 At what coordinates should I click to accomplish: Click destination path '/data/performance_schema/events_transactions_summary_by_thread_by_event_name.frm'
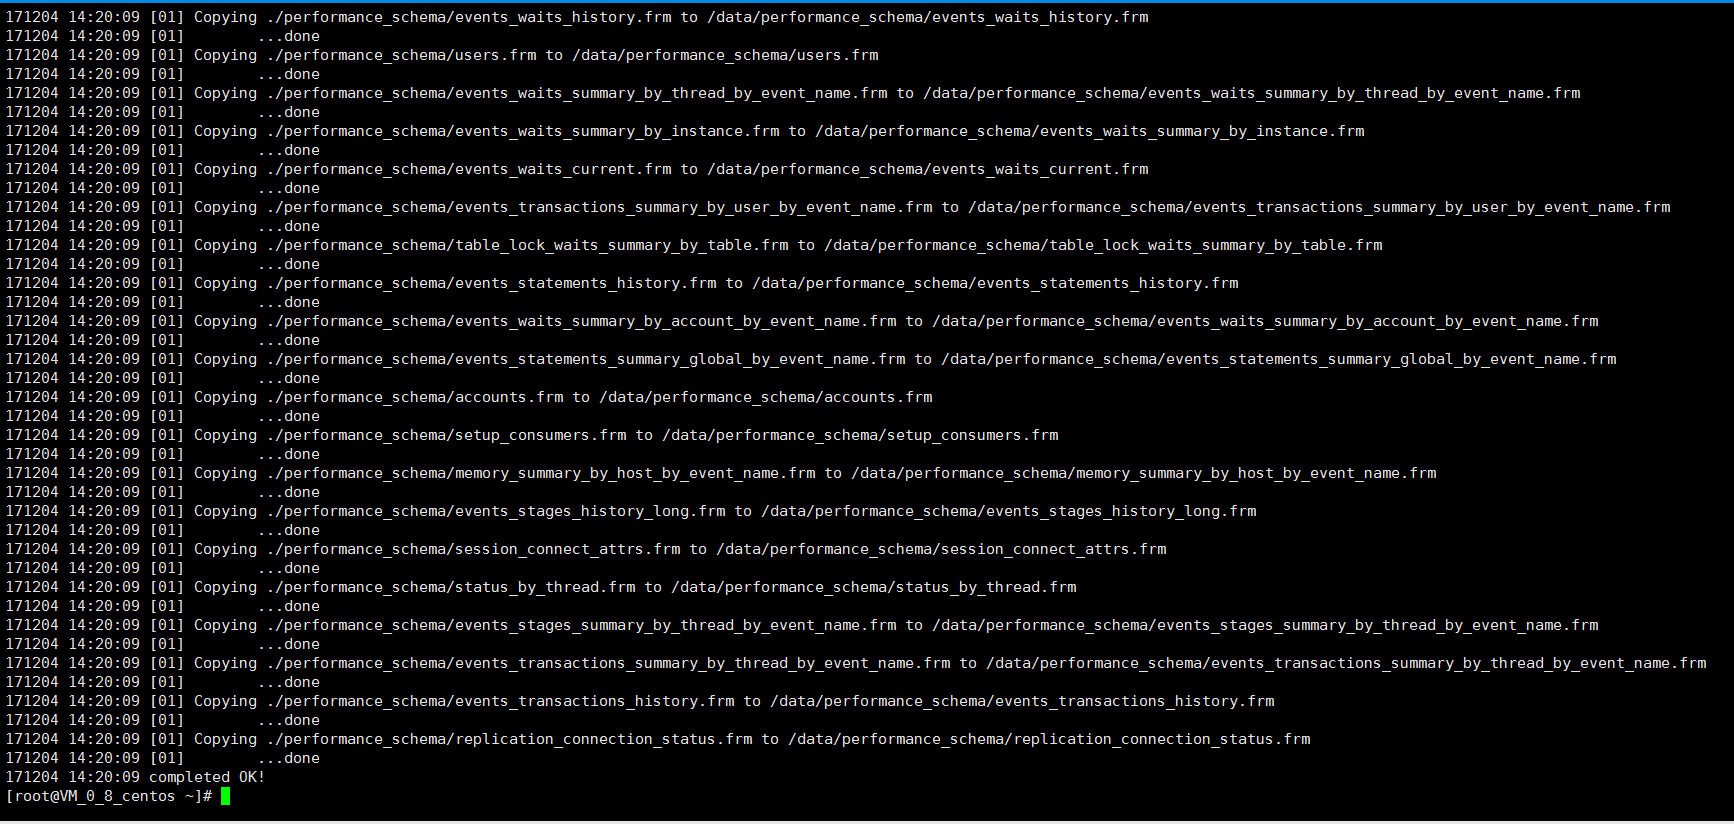click(1346, 663)
